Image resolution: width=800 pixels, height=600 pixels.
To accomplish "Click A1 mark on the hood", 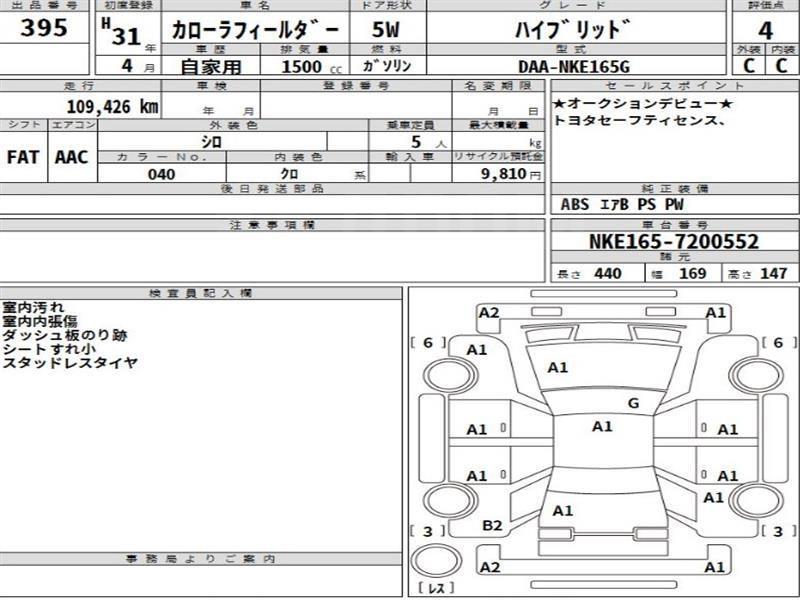I will (x=558, y=367).
